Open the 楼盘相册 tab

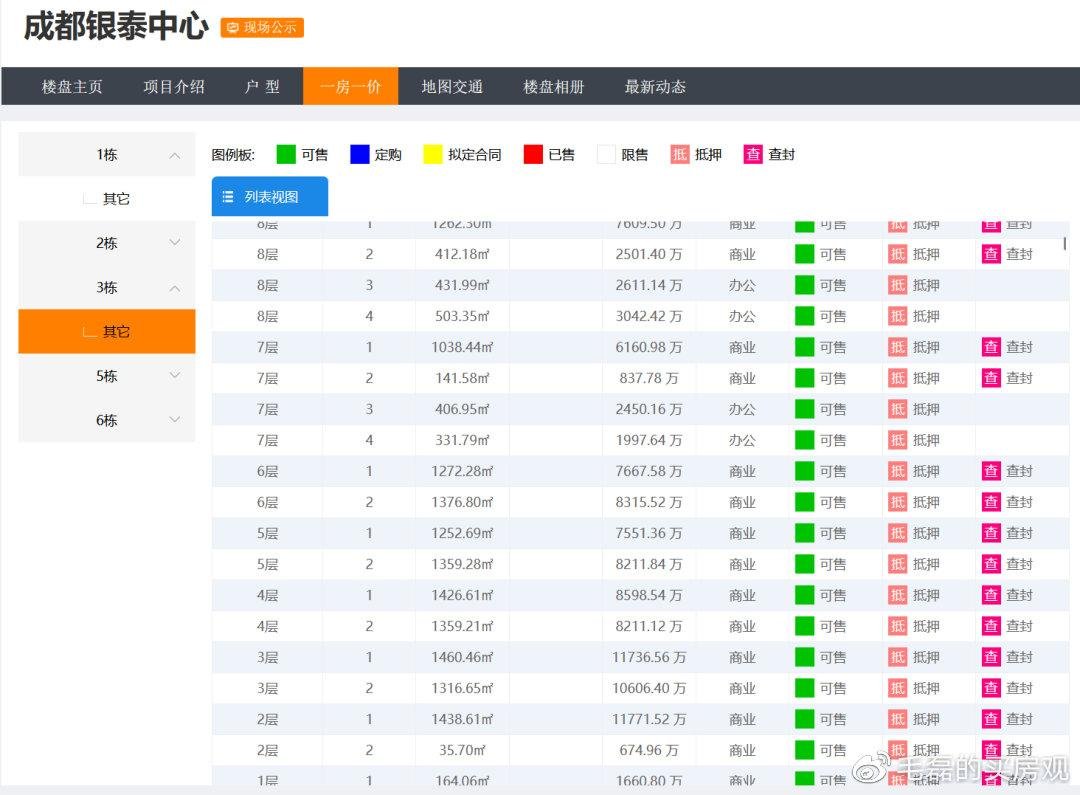[x=554, y=87]
